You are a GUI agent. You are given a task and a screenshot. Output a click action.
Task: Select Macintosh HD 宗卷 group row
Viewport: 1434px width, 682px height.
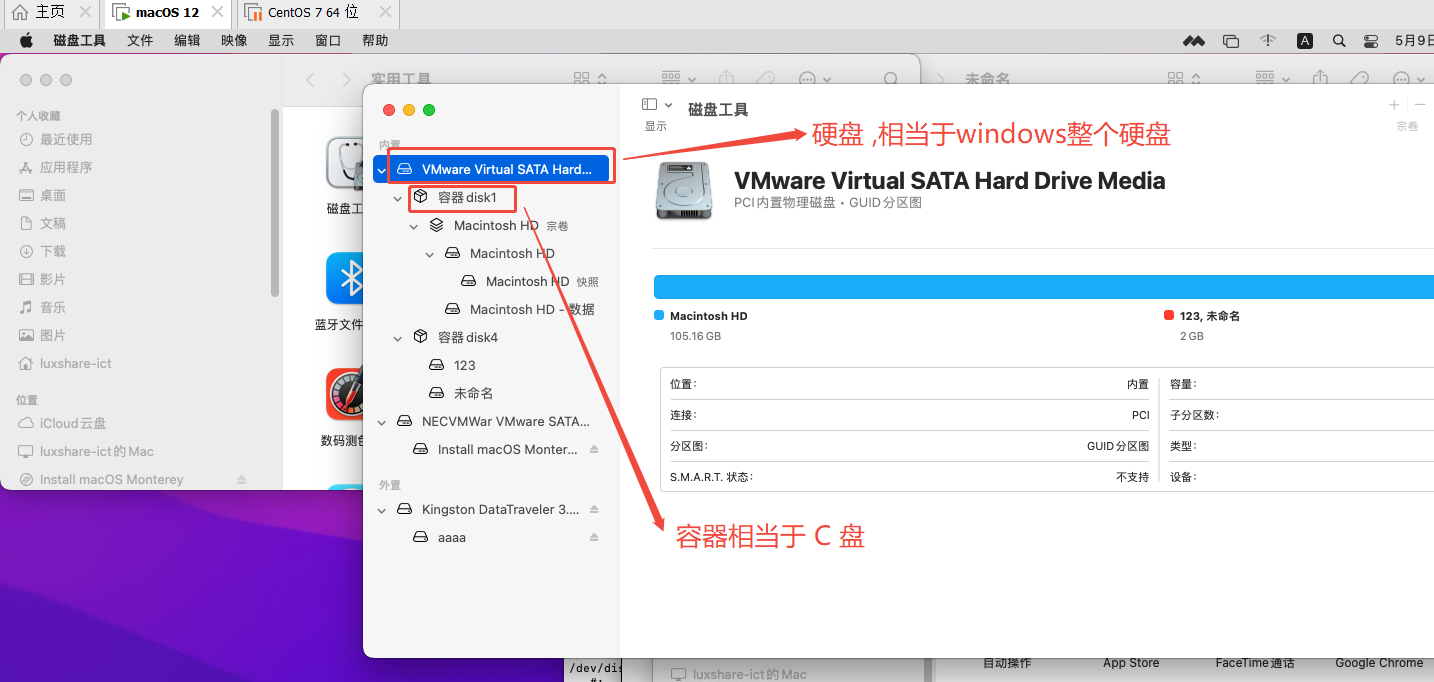497,226
